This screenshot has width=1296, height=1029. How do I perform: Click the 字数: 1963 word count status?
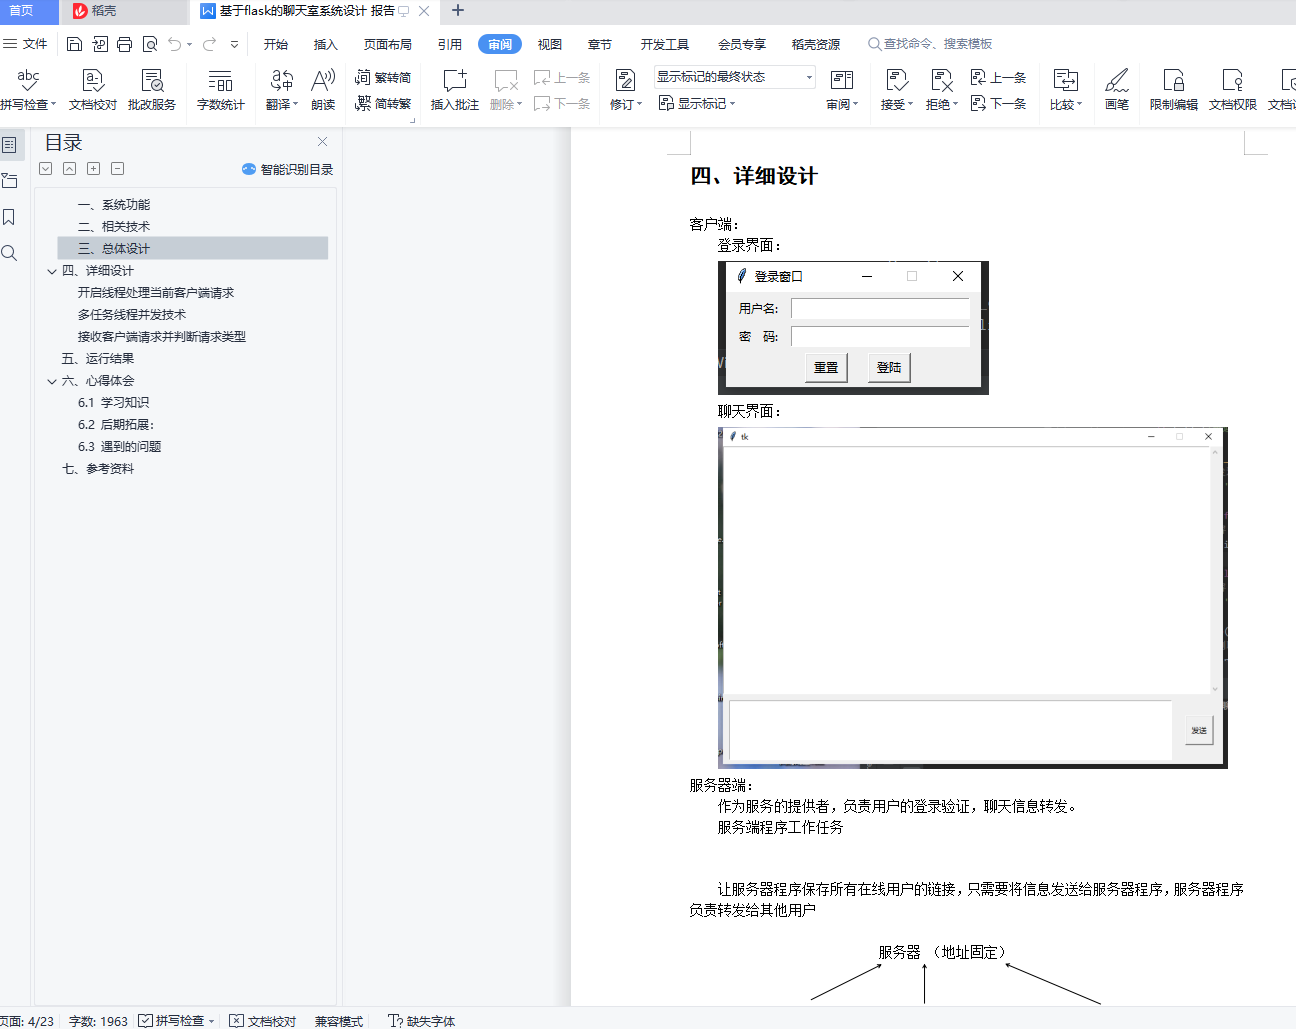pyautogui.click(x=98, y=1021)
